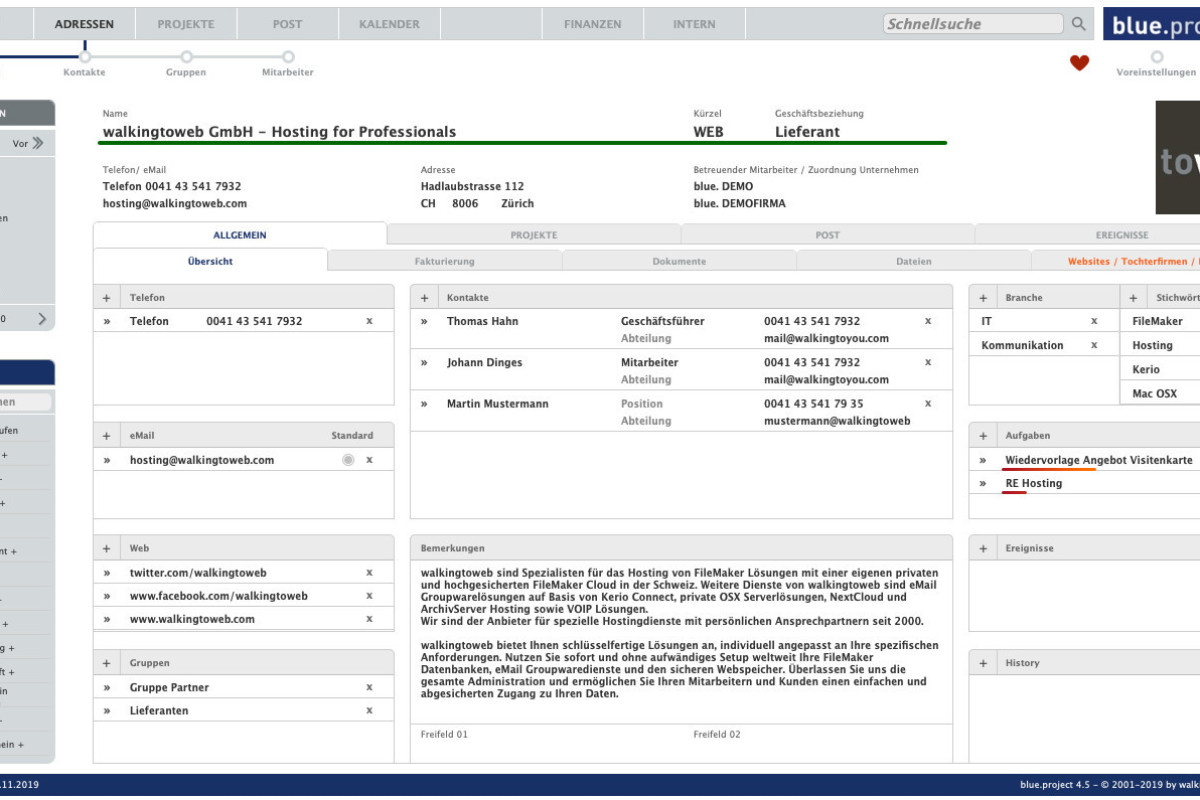
Task: Select the Gruppen navigation step
Action: click(186, 57)
